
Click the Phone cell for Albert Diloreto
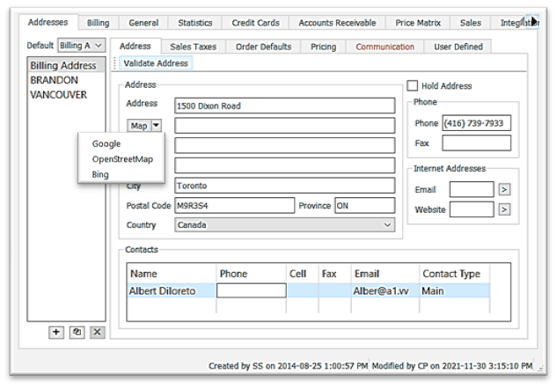point(251,291)
